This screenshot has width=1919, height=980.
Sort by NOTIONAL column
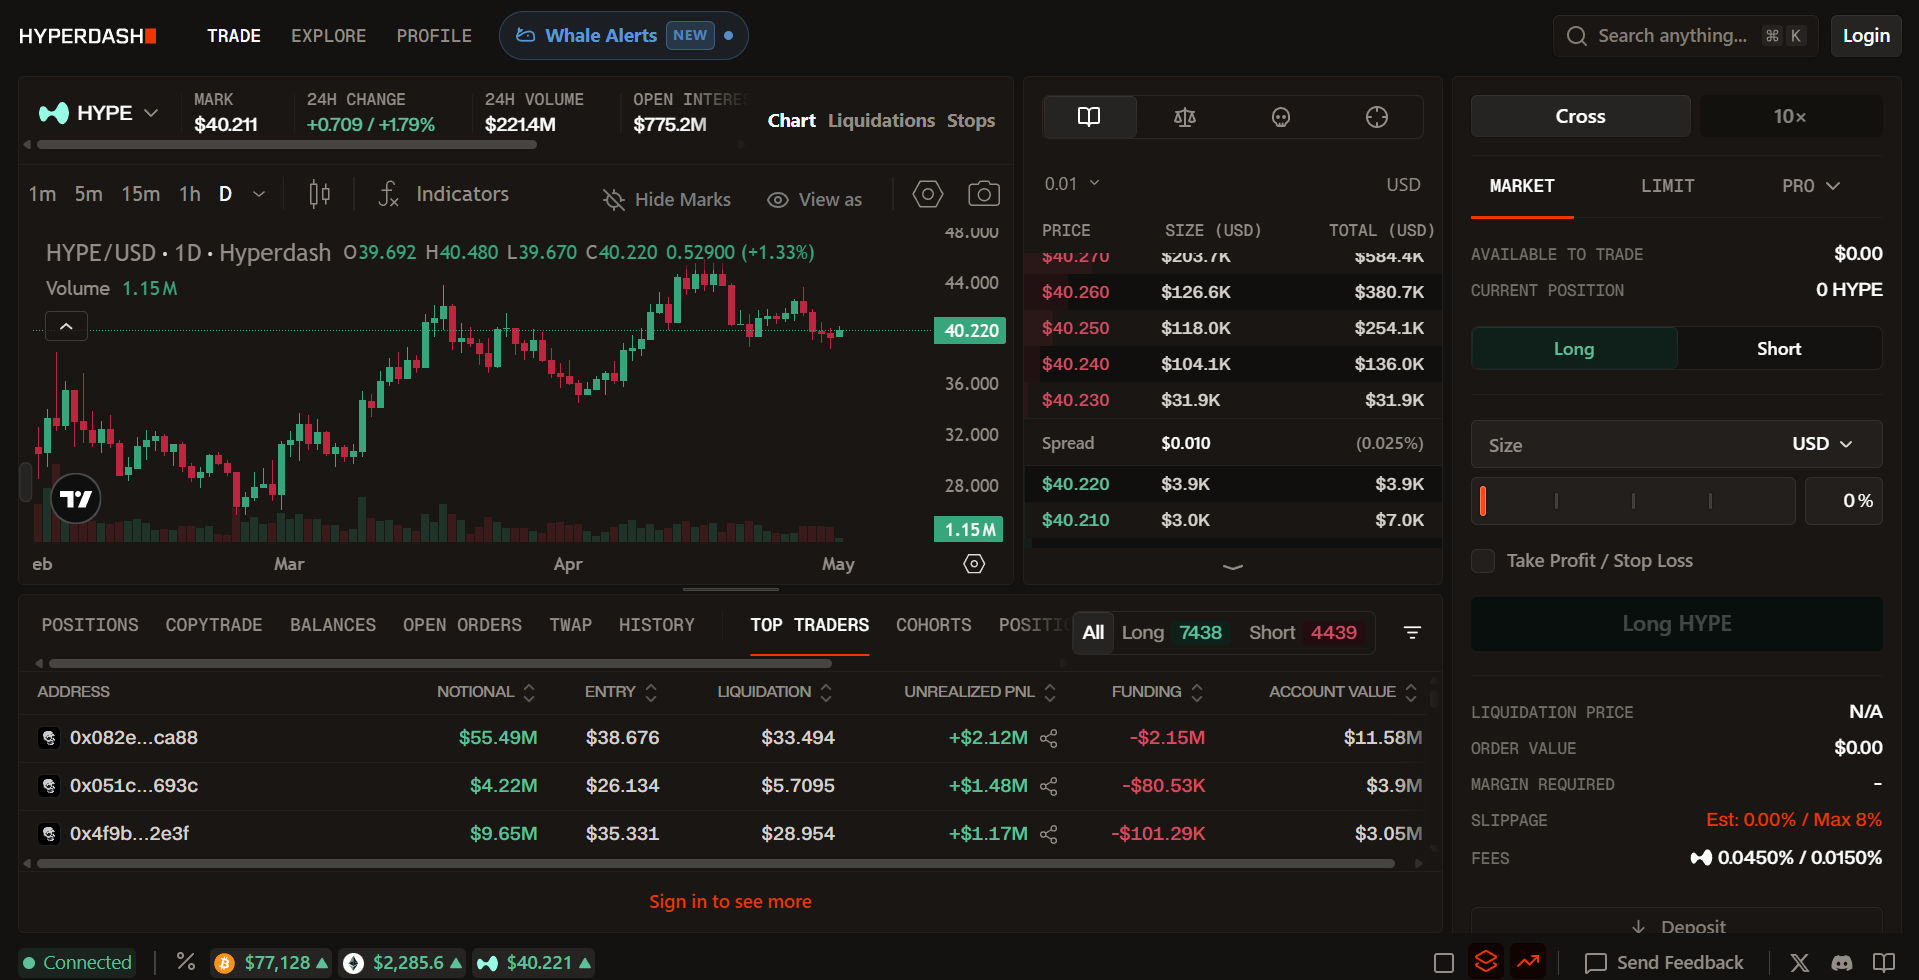coord(486,692)
